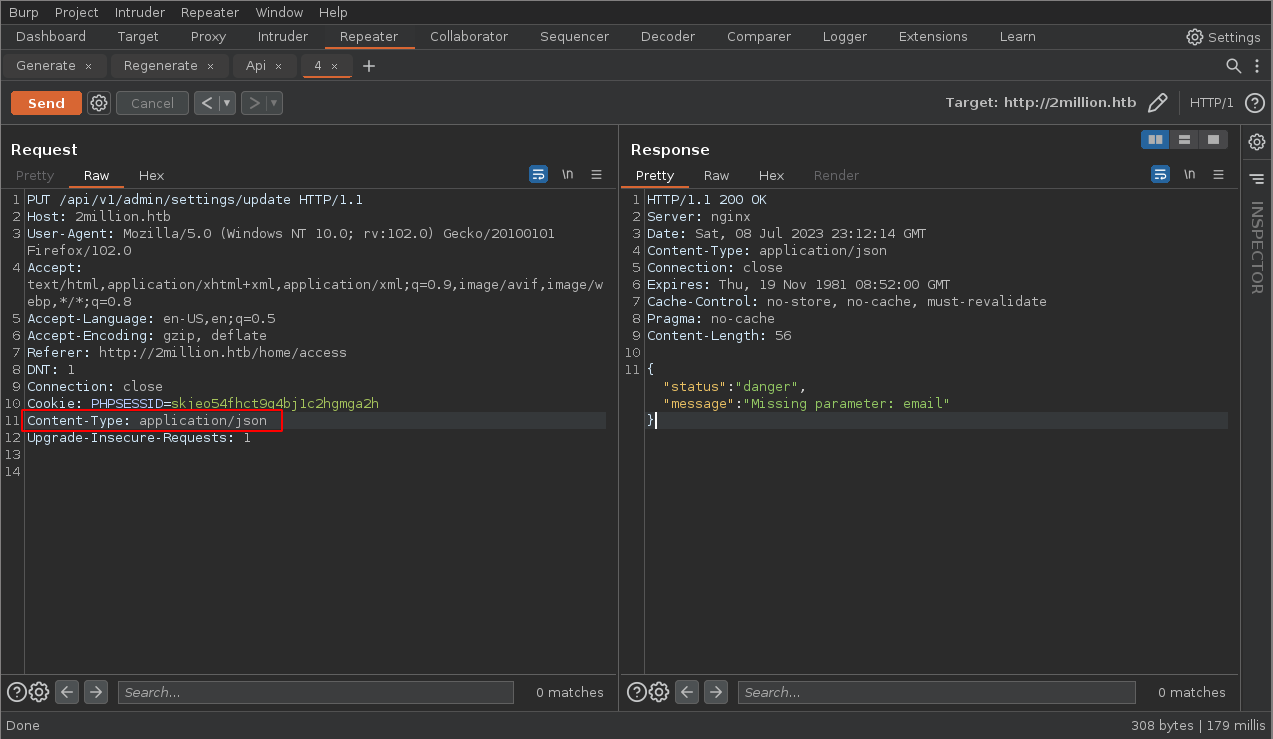
Task: Open the Extensions tab
Action: 933,36
